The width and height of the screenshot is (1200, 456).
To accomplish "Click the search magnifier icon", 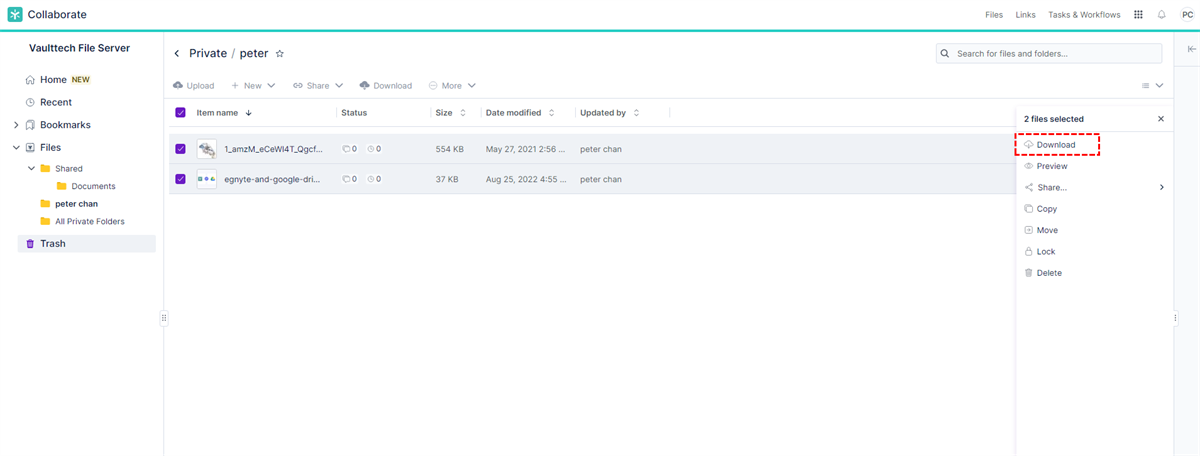I will (x=946, y=53).
